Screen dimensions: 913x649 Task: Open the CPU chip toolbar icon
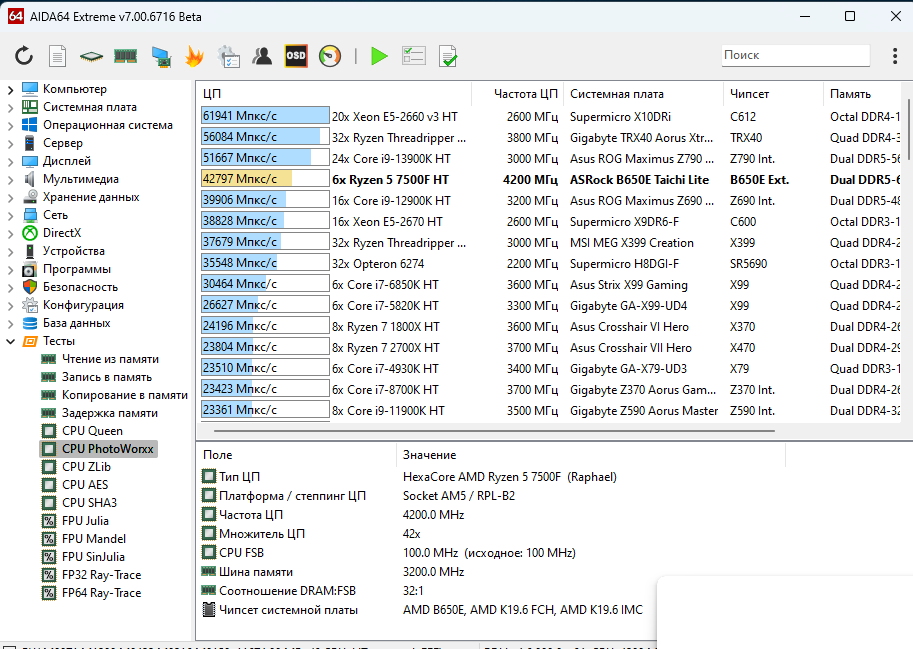tap(91, 56)
